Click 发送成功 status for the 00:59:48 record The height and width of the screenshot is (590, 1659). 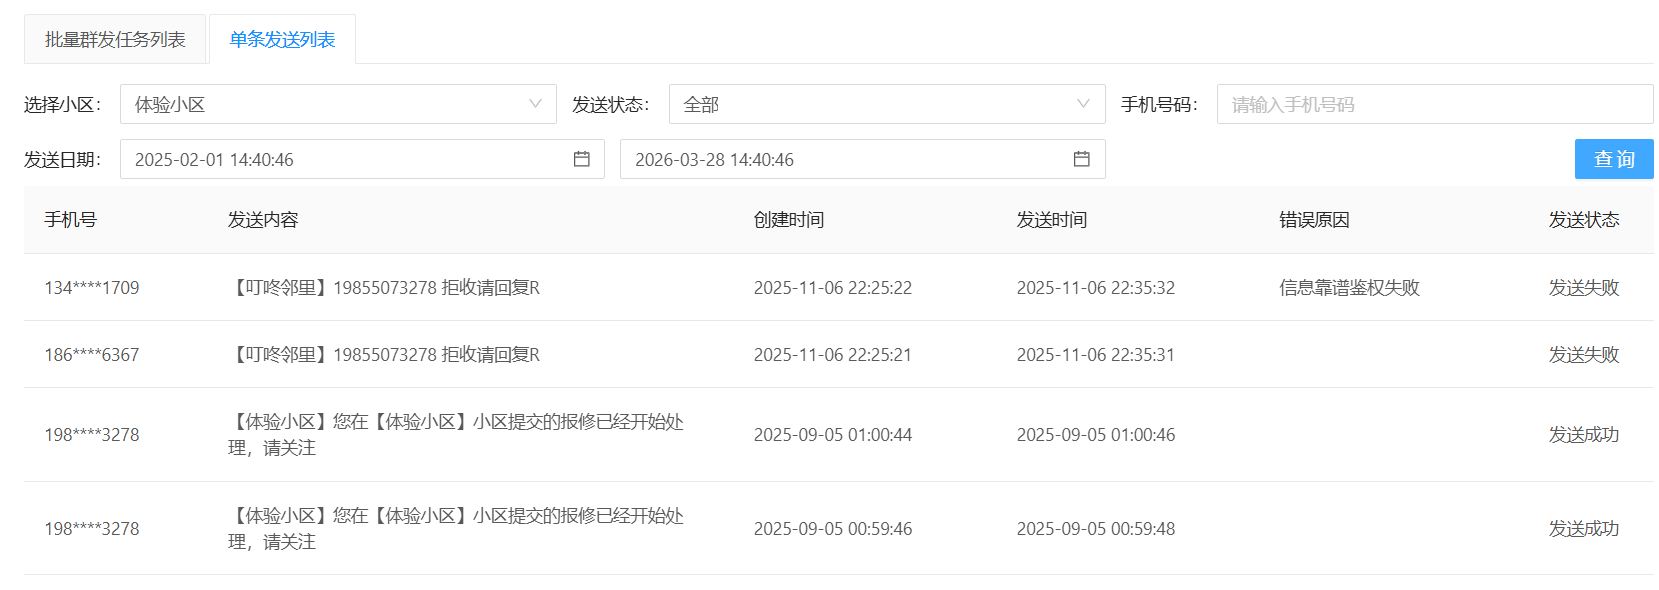1583,529
